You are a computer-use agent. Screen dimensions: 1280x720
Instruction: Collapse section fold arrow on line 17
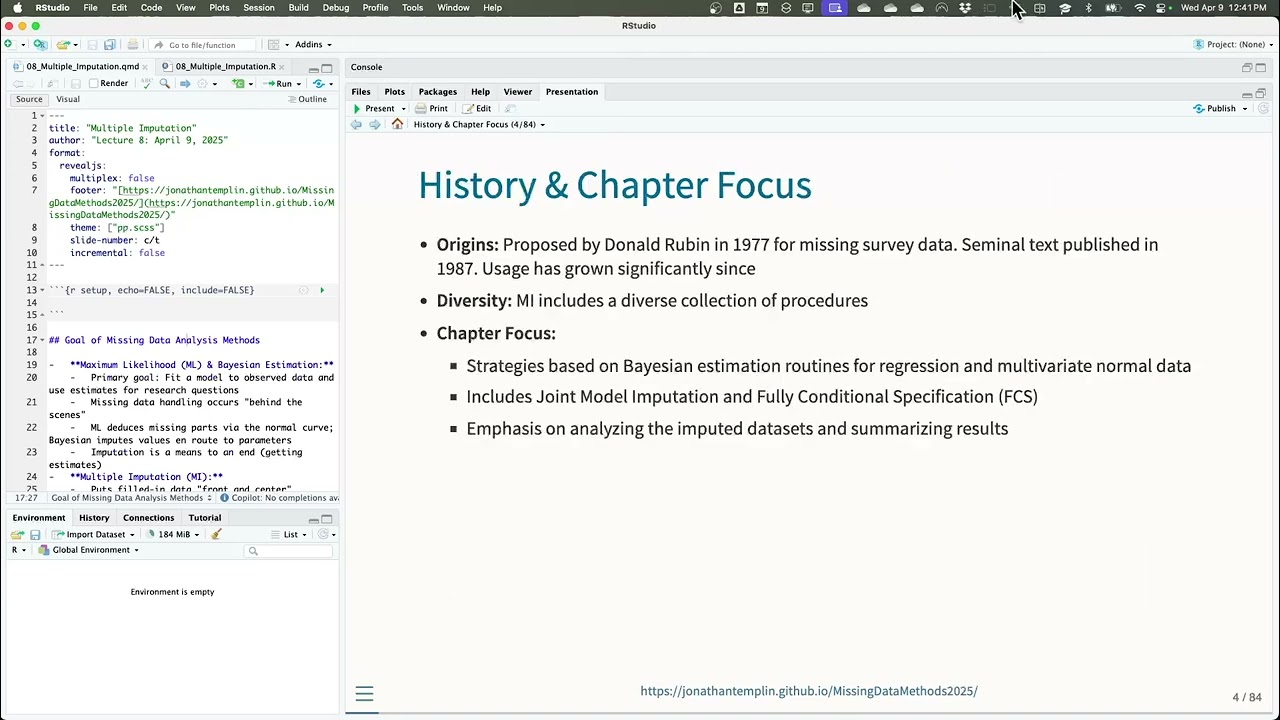[43, 341]
